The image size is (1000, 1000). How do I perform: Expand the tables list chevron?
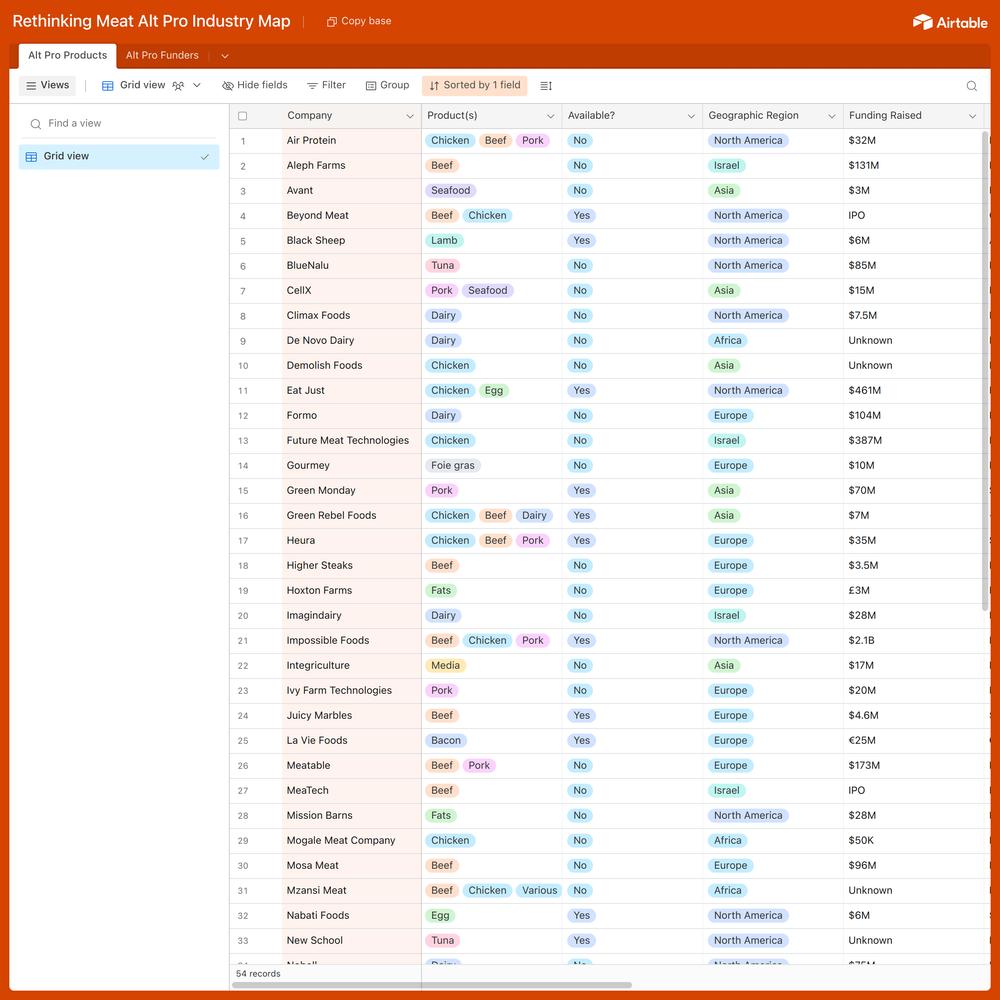tap(224, 56)
